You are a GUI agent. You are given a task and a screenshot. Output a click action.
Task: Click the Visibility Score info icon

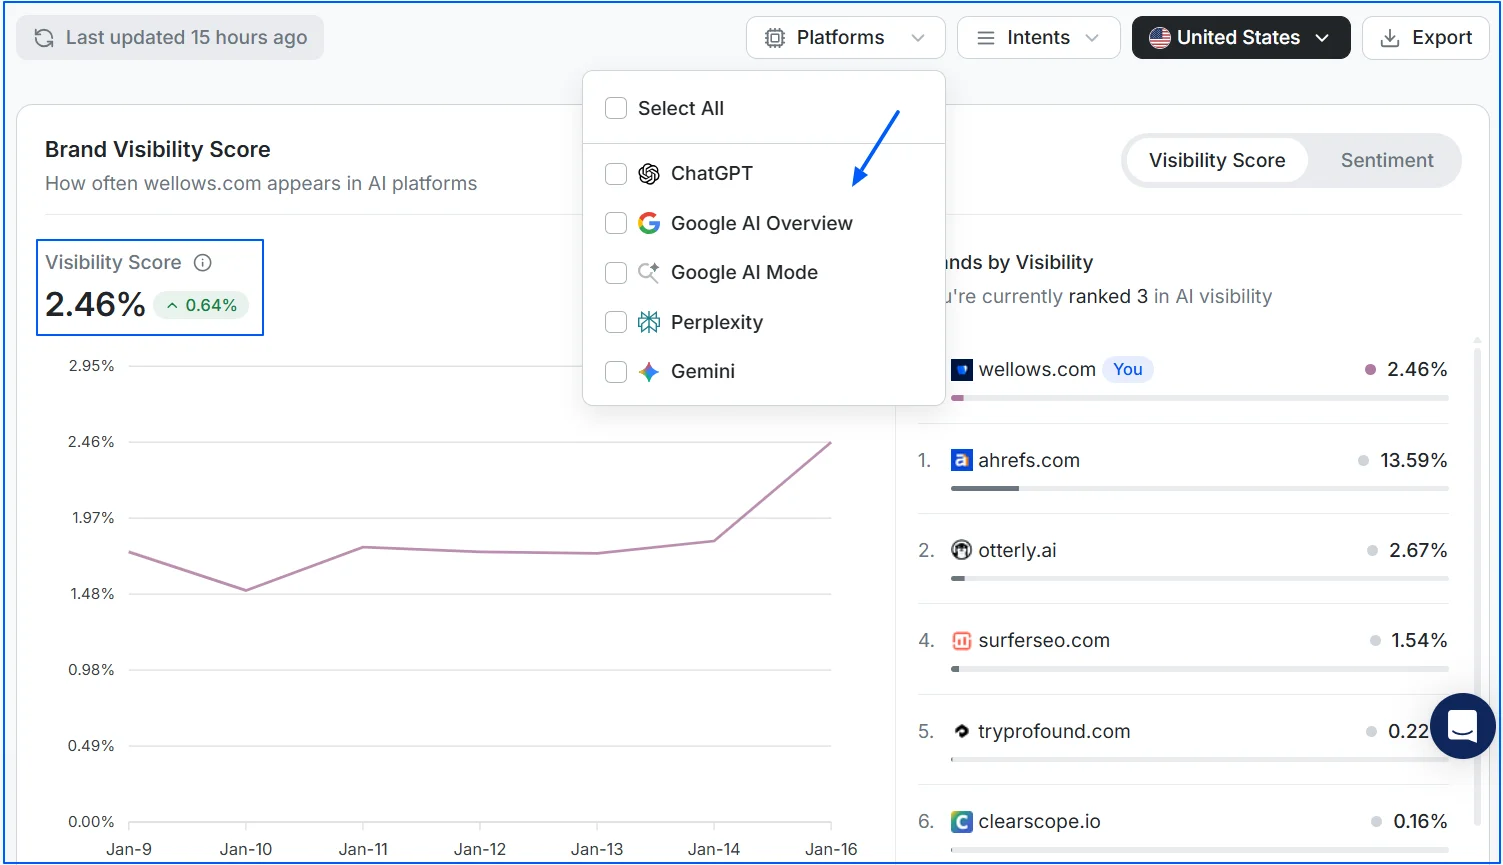pyautogui.click(x=203, y=263)
